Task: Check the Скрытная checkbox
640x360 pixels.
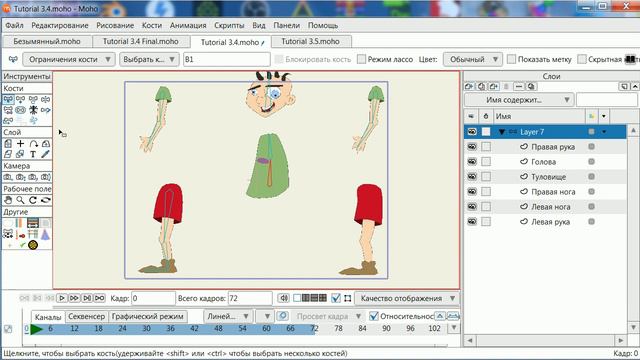Action: (582, 59)
